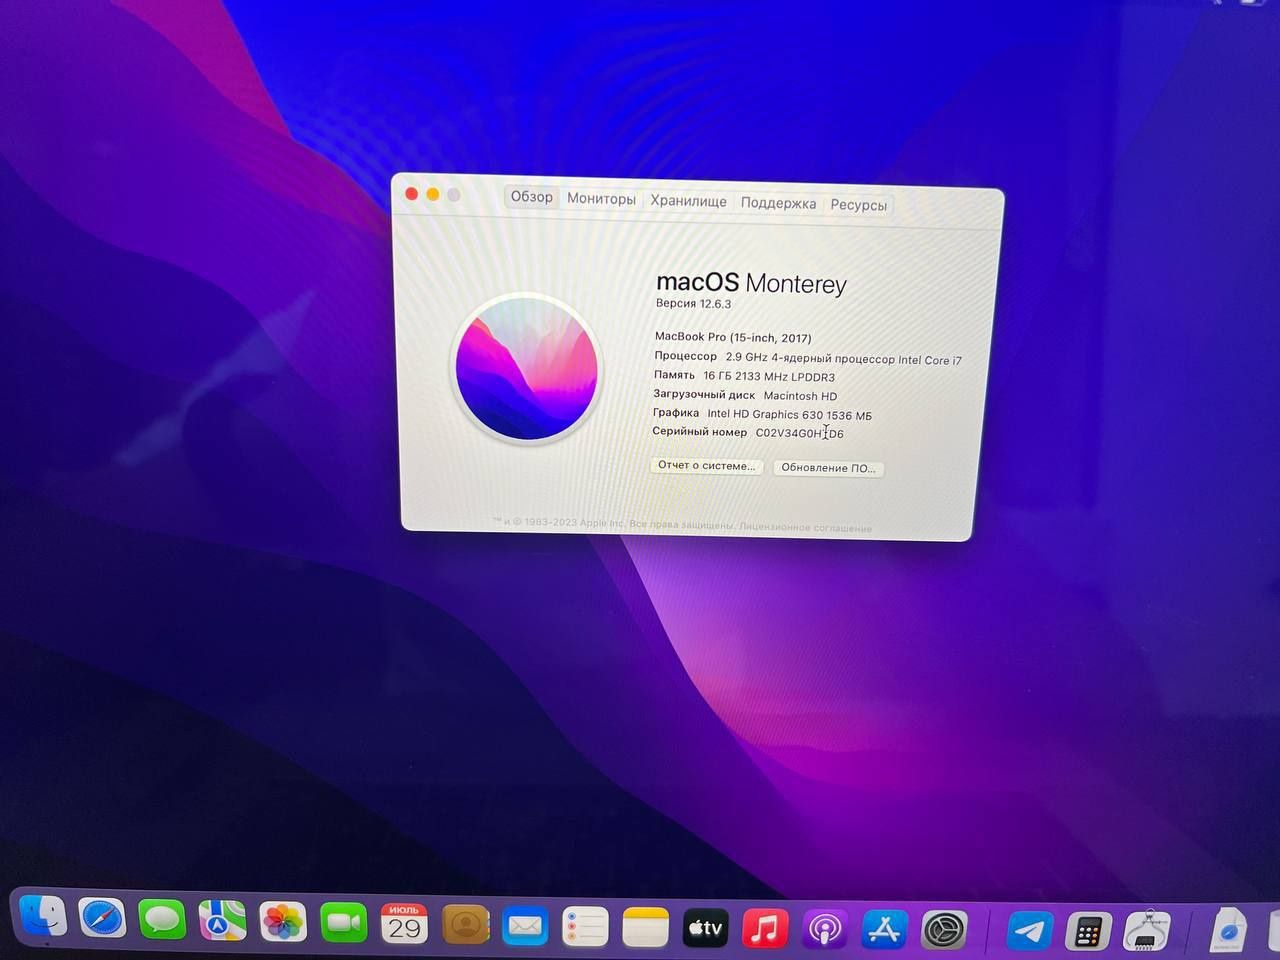
Task: Open Maps from the Dock
Action: pyautogui.click(x=222, y=921)
